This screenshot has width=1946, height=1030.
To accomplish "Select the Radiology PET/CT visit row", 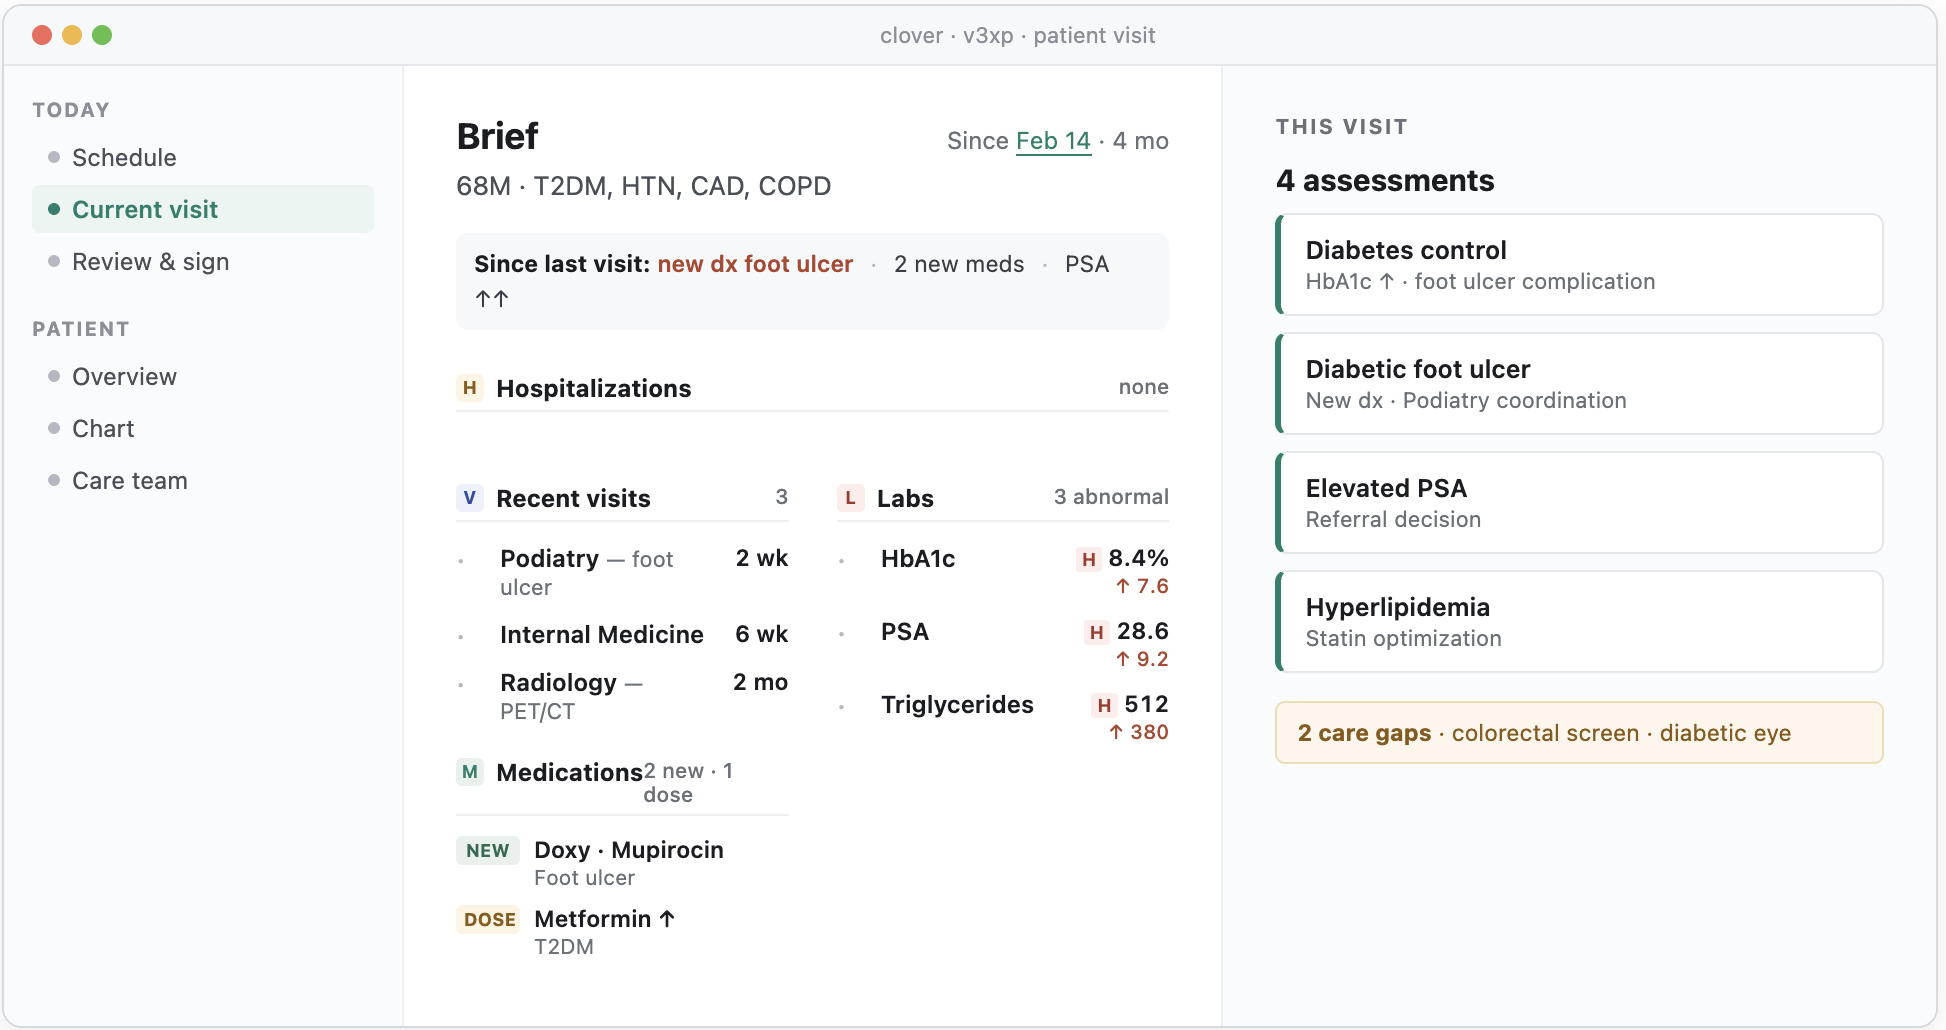I will tap(622, 697).
